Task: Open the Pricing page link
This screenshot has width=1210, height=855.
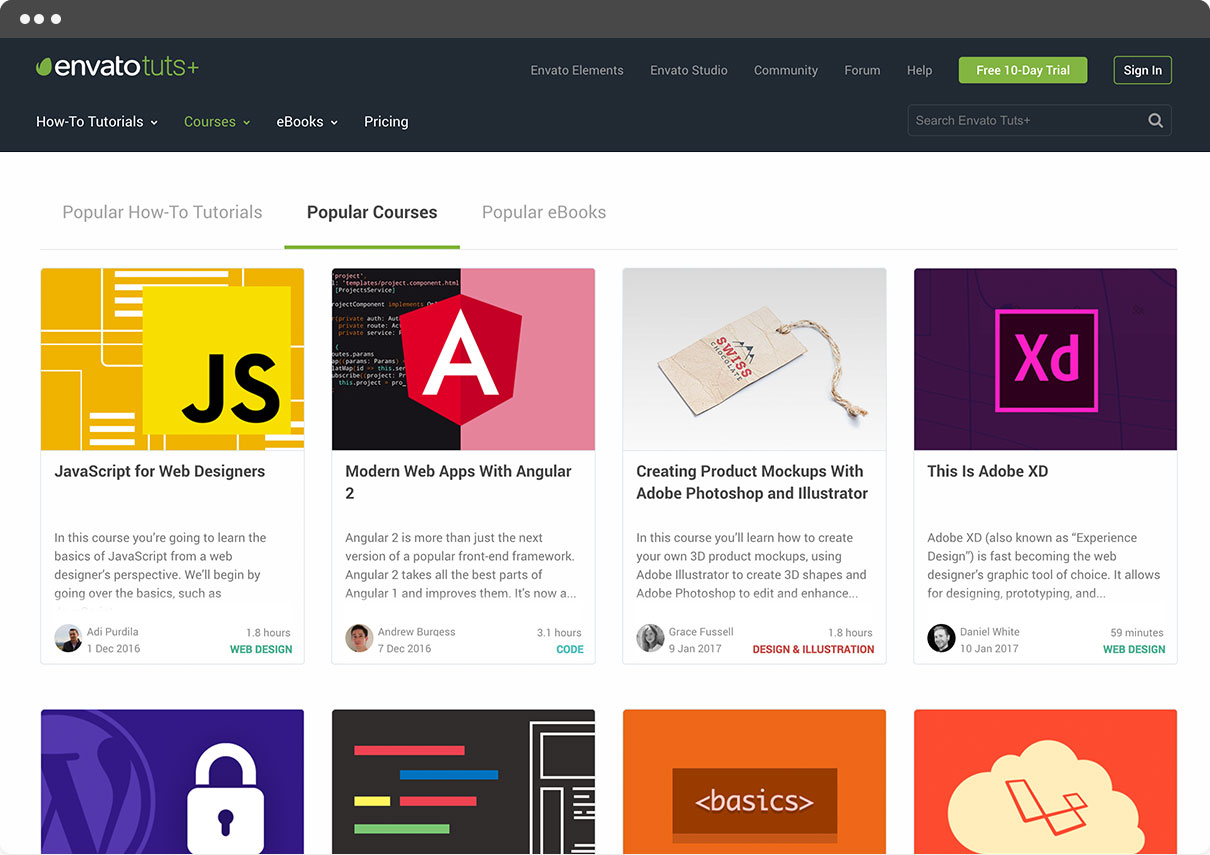Action: [x=386, y=122]
